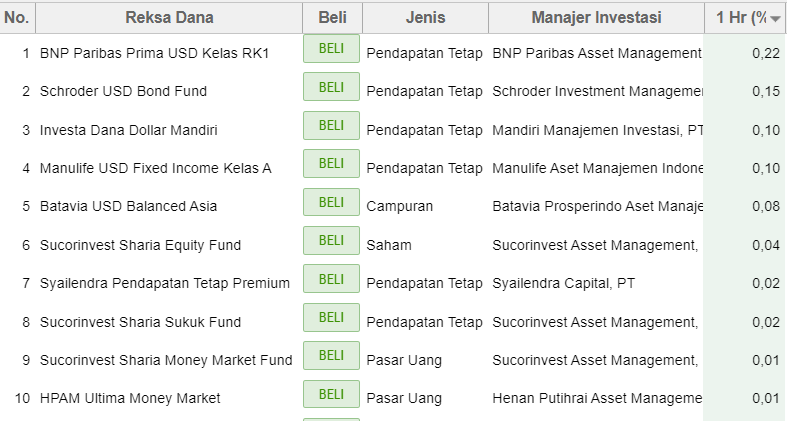Sort by the Reksa Dana column header
The height and width of the screenshot is (421, 787).
[169, 18]
